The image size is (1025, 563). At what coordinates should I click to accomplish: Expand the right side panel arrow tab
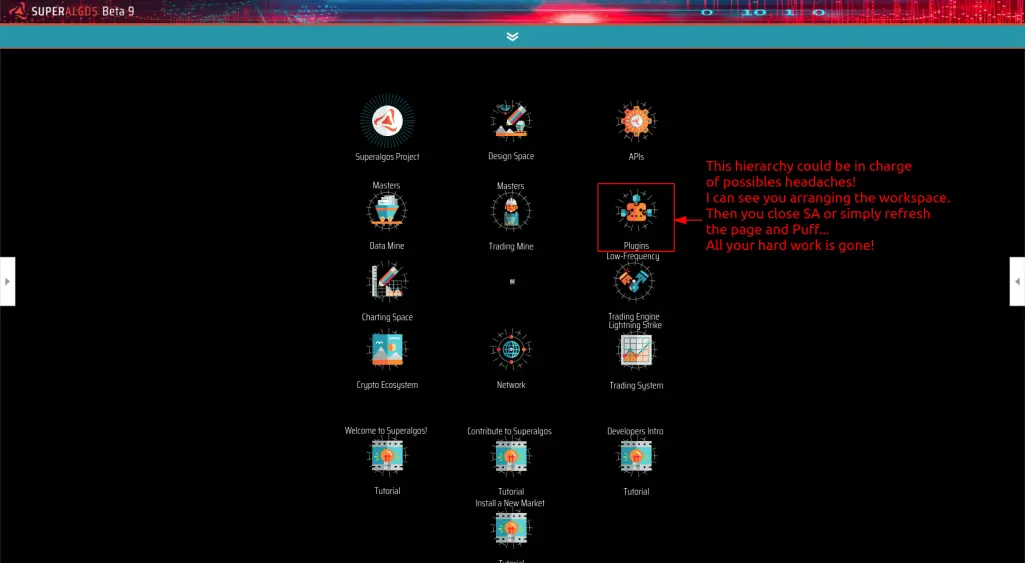1017,281
